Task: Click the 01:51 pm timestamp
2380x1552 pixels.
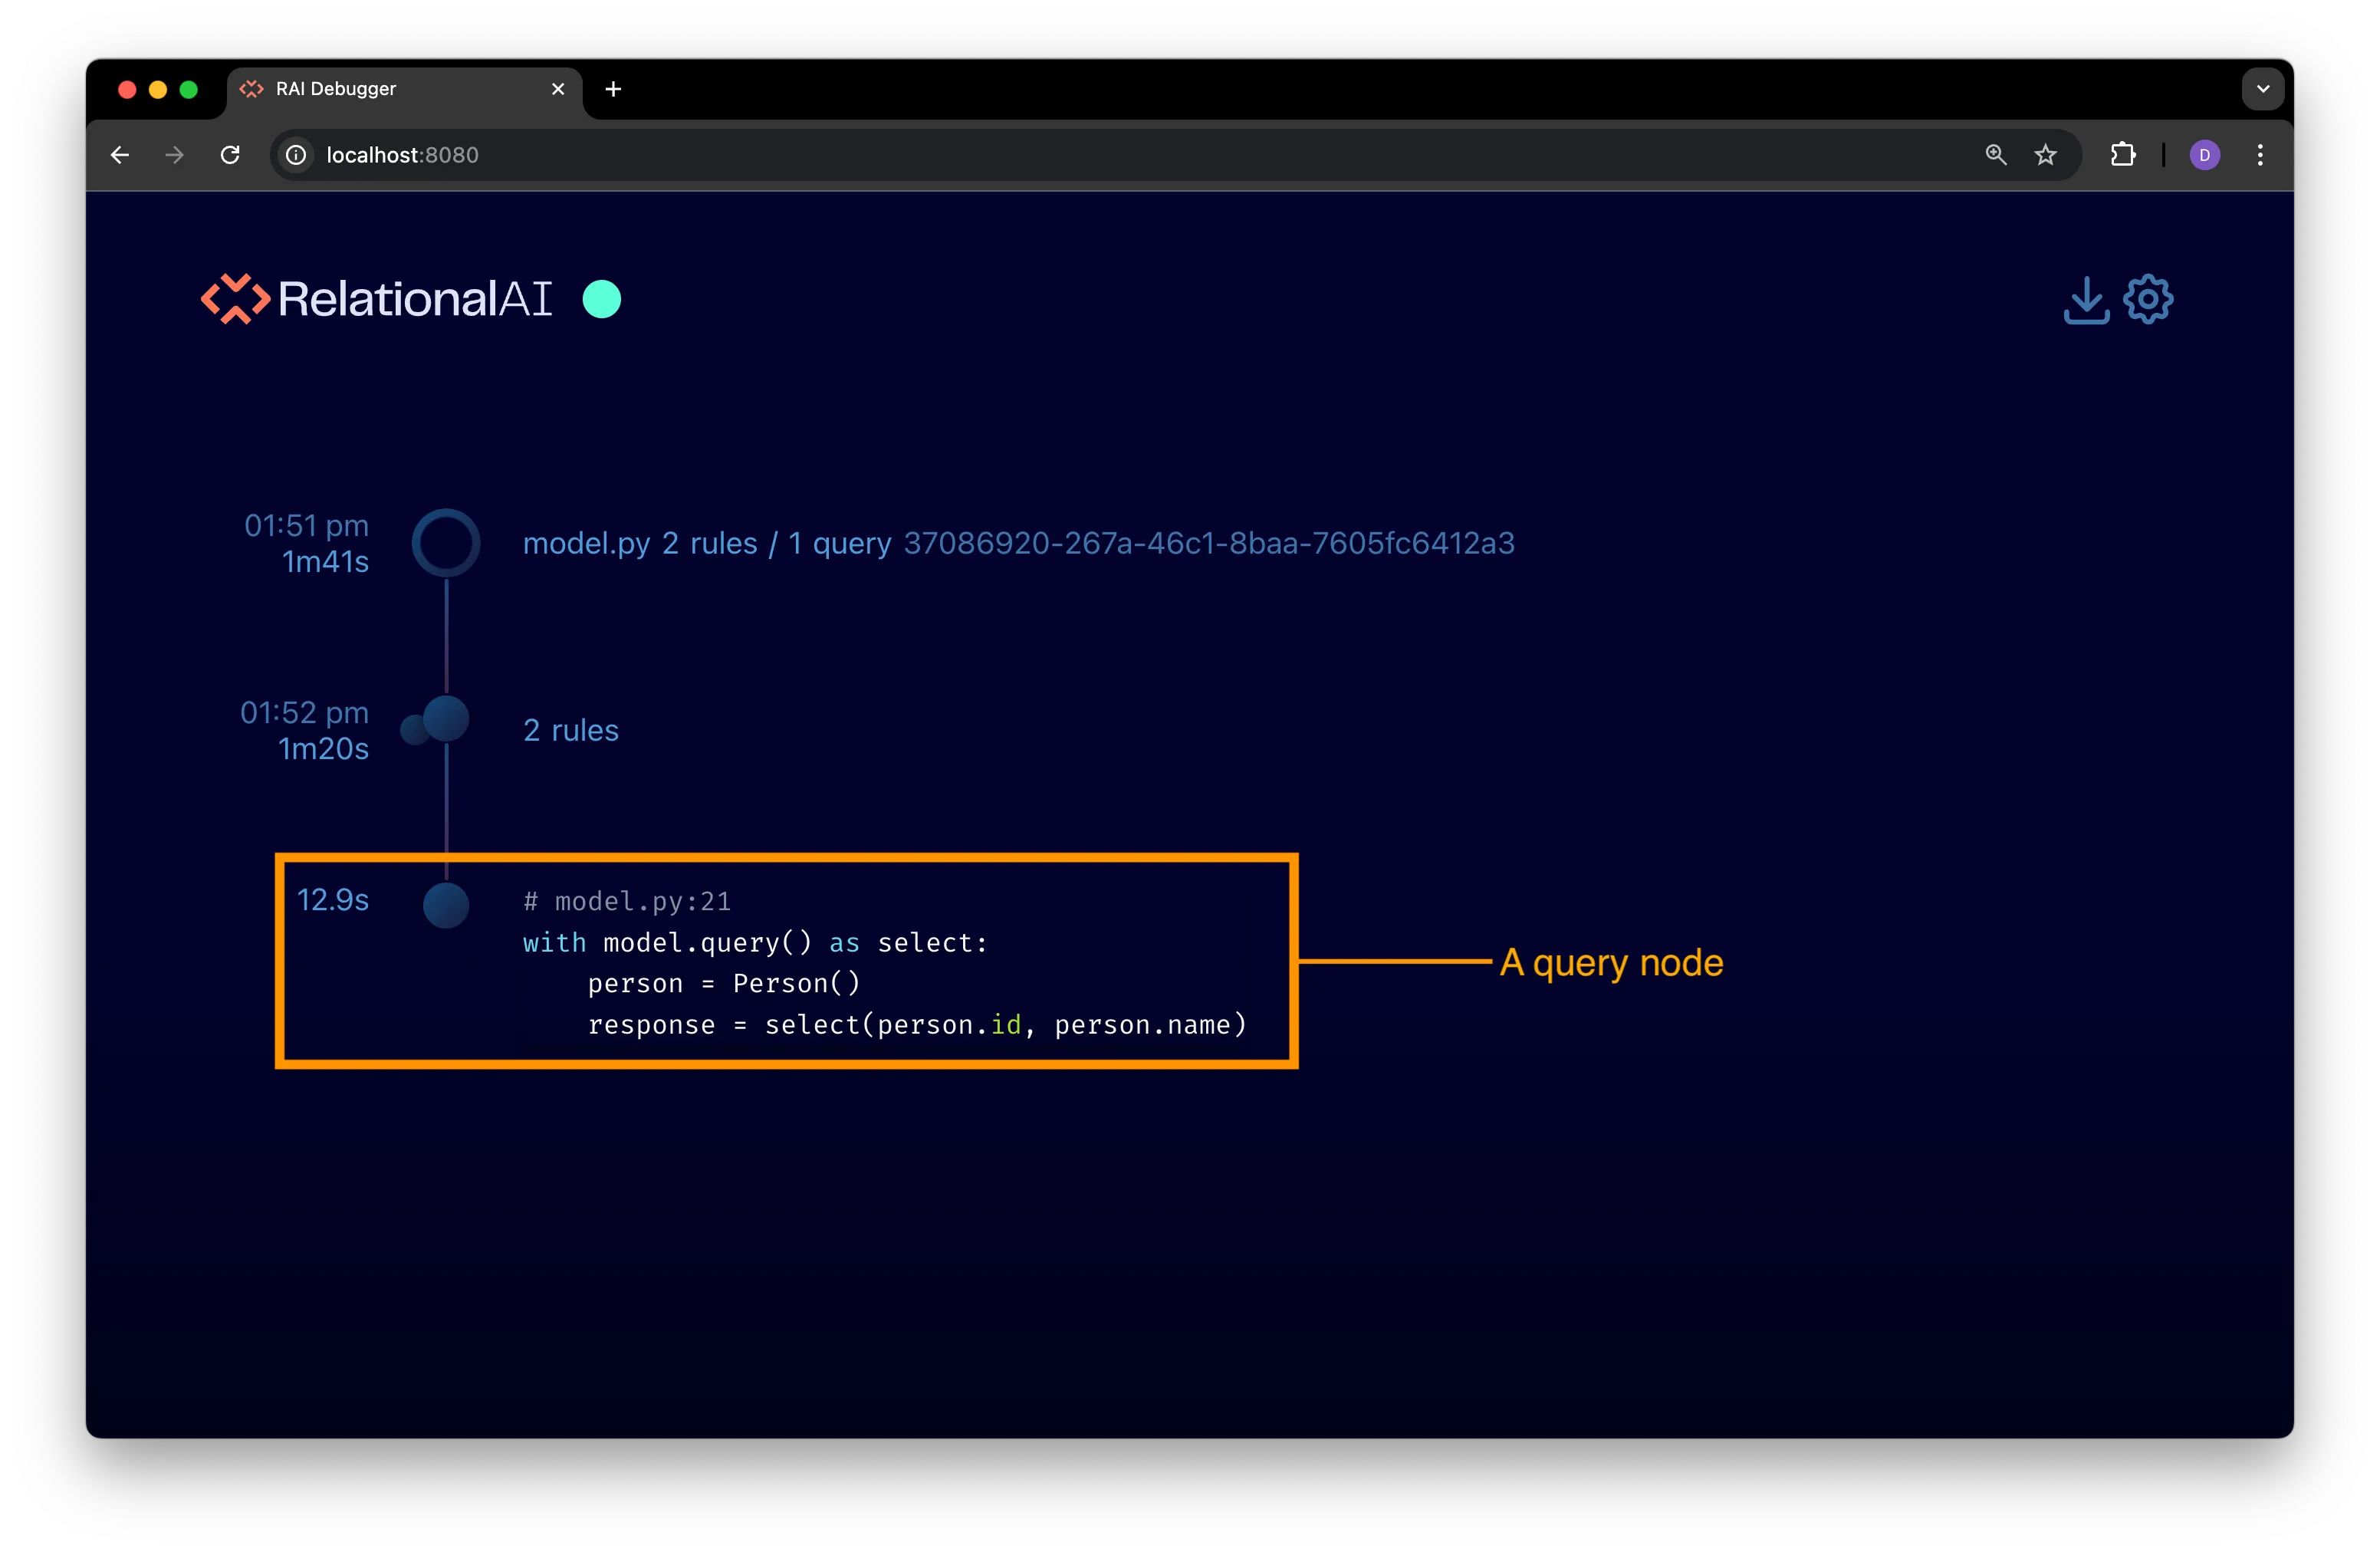Action: [x=306, y=525]
